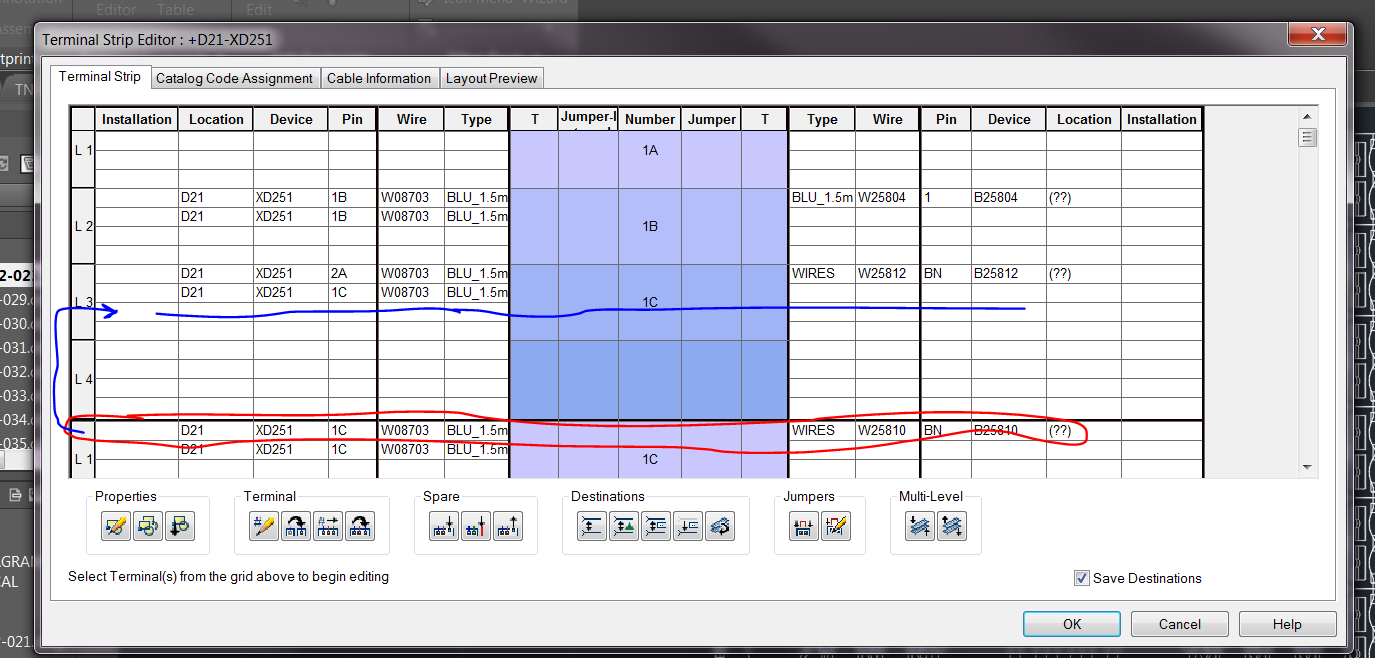Select the Renumber terminals icon under Terminal

[x=263, y=525]
